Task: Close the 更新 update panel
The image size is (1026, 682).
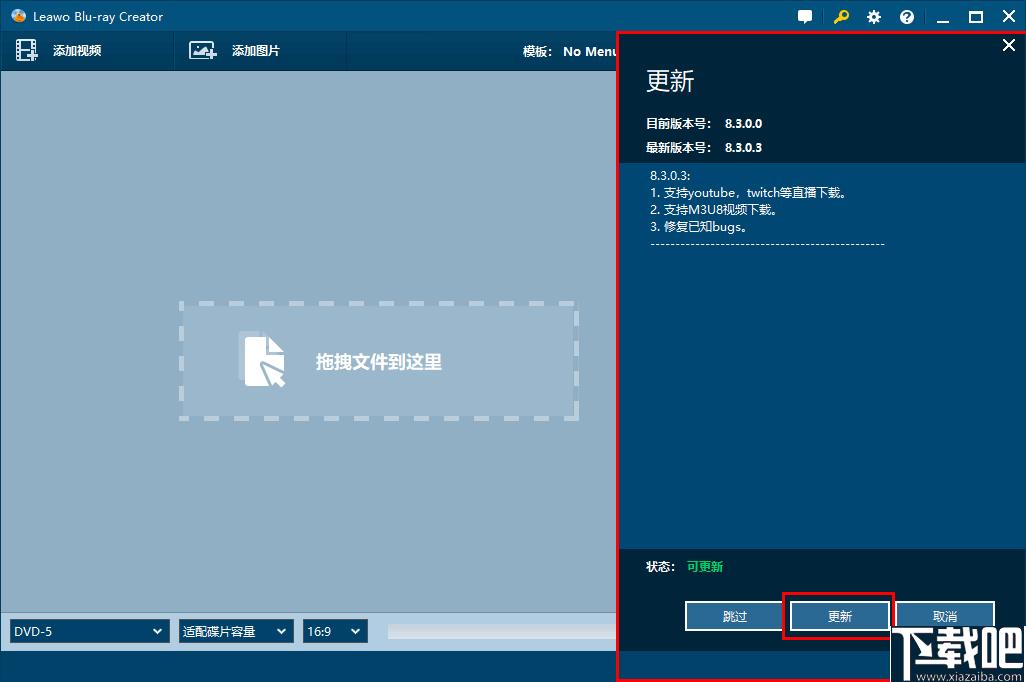Action: [x=1009, y=45]
